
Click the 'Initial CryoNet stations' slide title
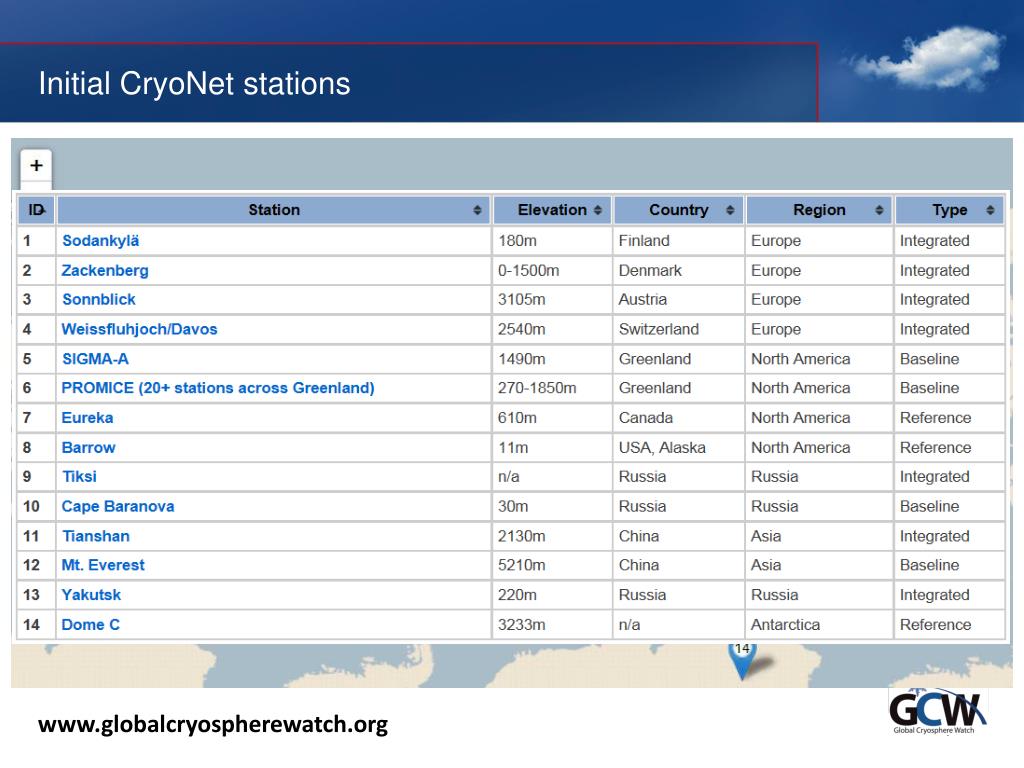194,84
